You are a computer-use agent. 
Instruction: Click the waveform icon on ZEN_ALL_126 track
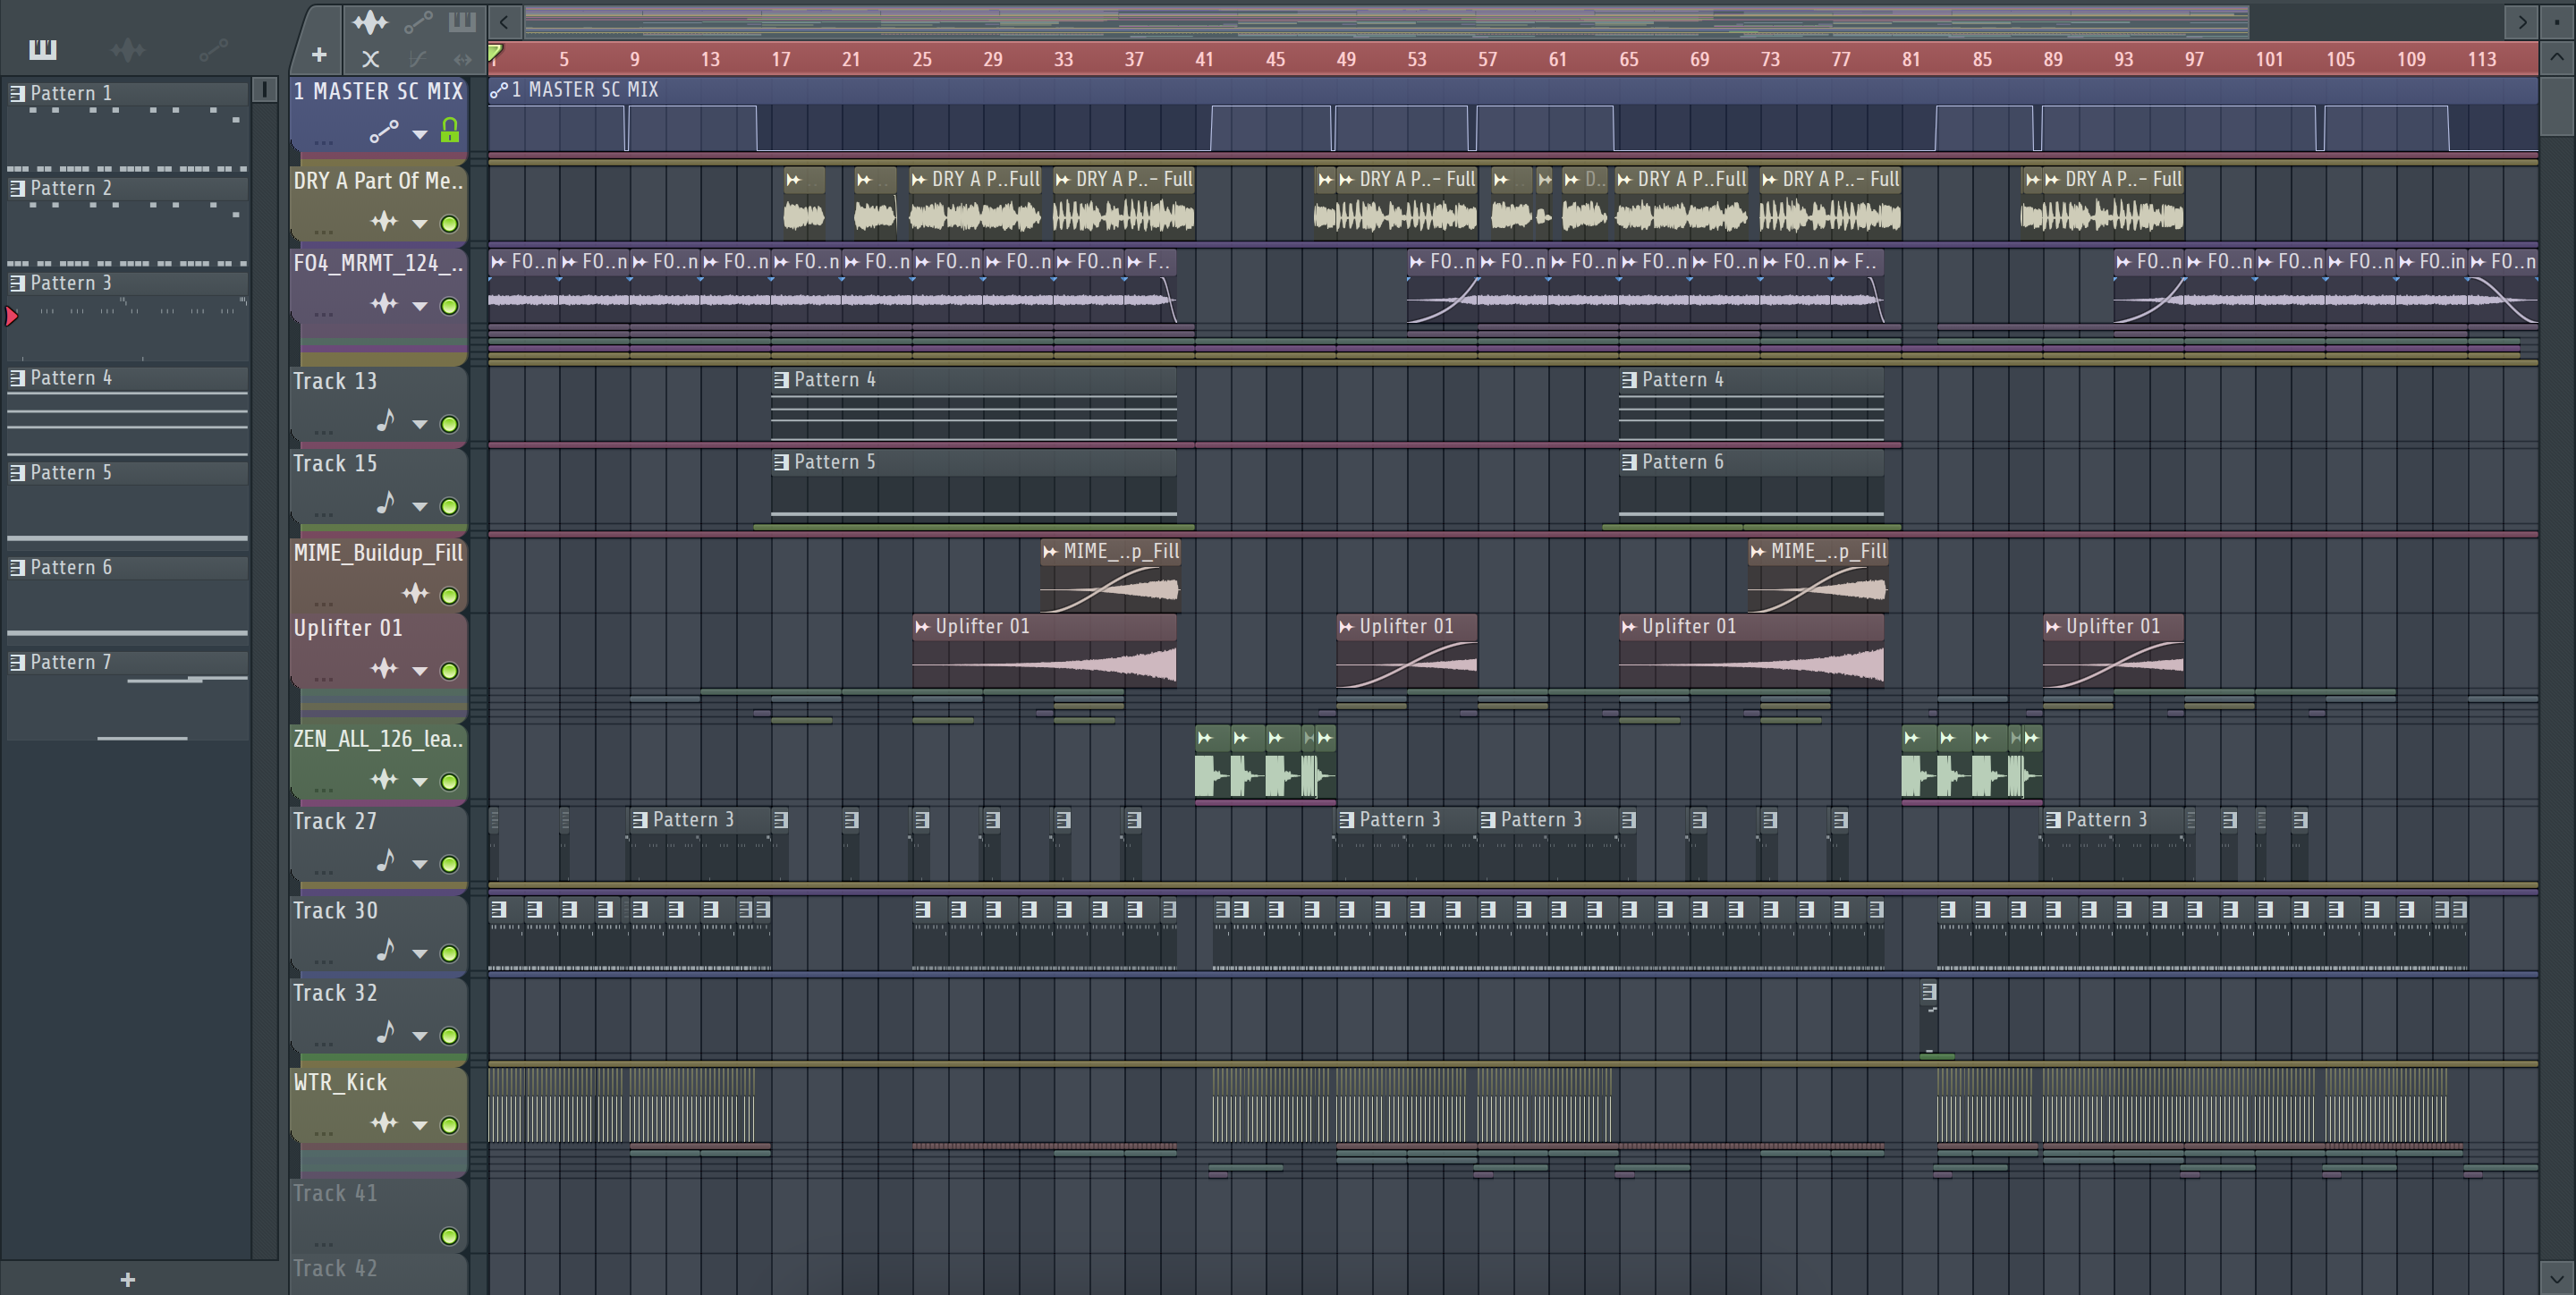click(384, 779)
